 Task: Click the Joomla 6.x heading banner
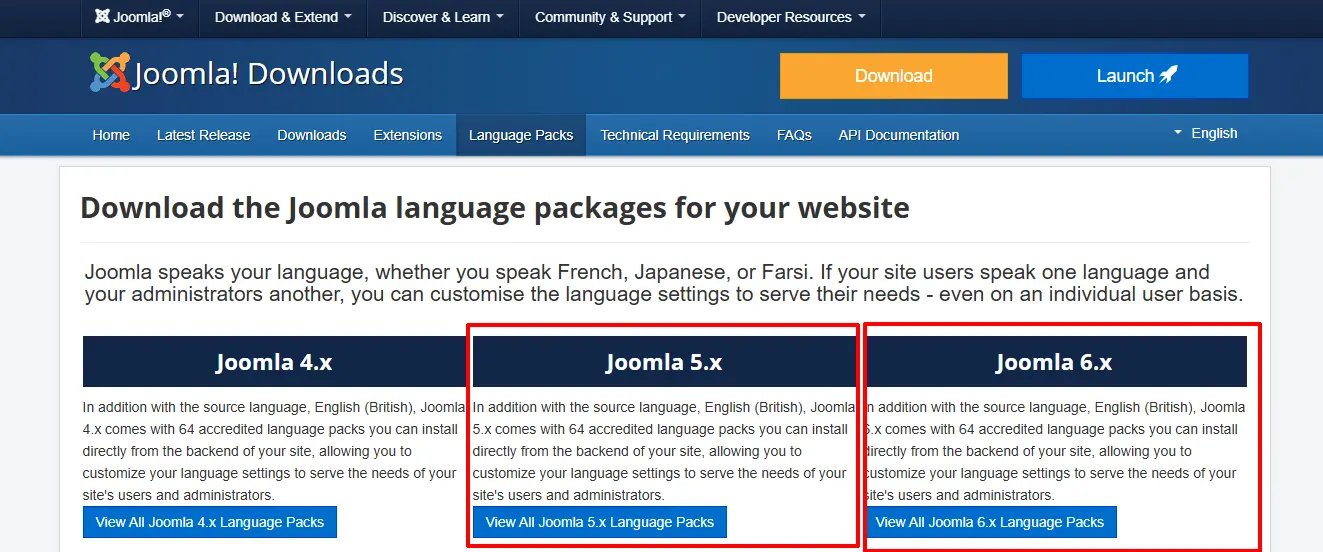click(x=1054, y=362)
